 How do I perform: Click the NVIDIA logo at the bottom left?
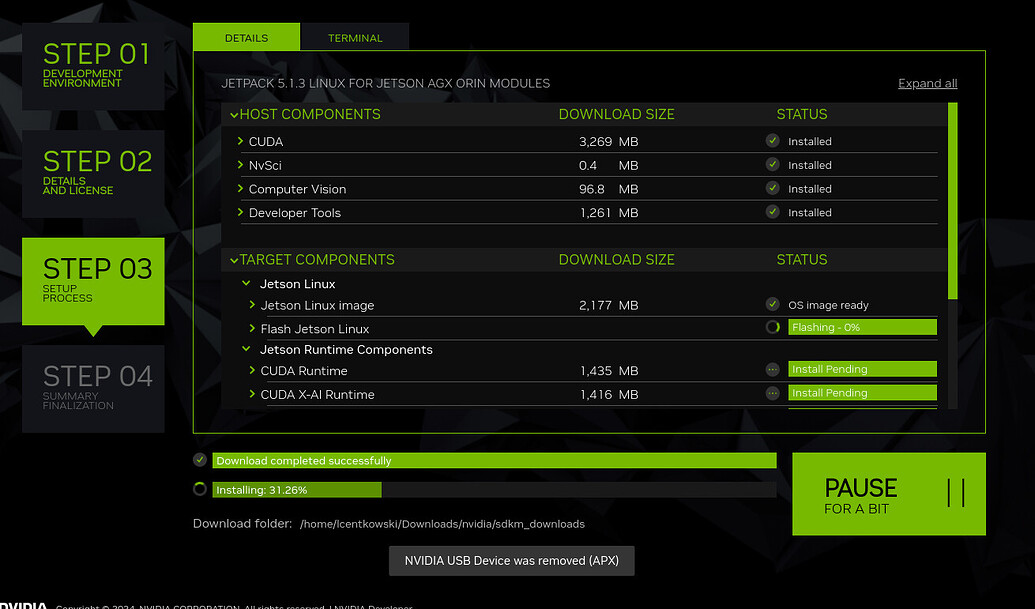23,605
